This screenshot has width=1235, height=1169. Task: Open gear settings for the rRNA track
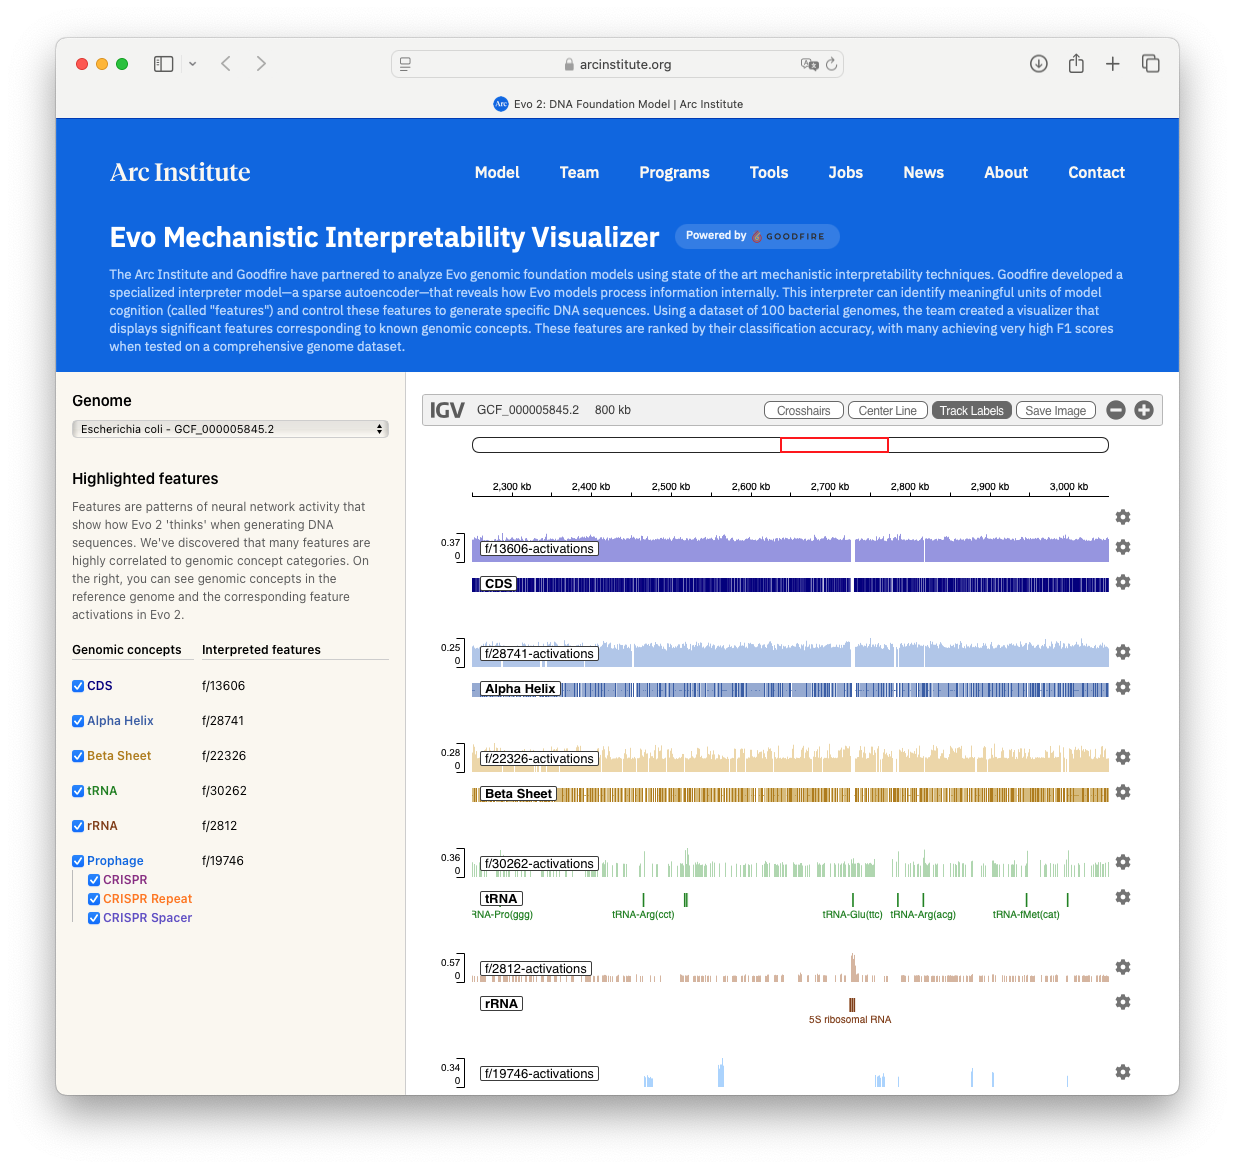pos(1123,1002)
